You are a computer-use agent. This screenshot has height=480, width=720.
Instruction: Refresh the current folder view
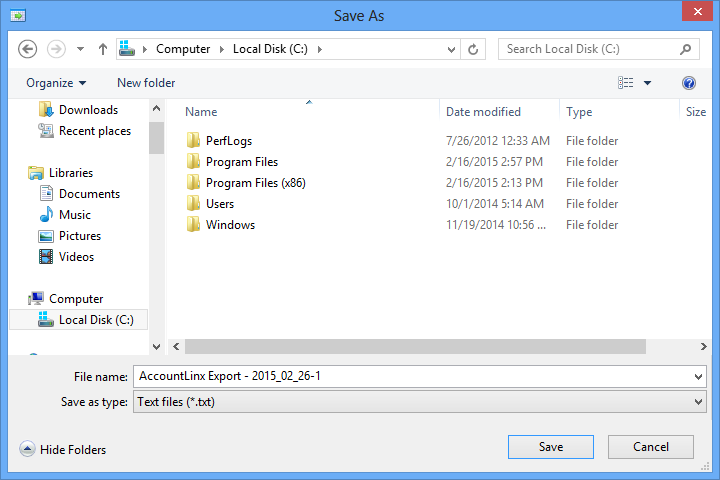(473, 49)
